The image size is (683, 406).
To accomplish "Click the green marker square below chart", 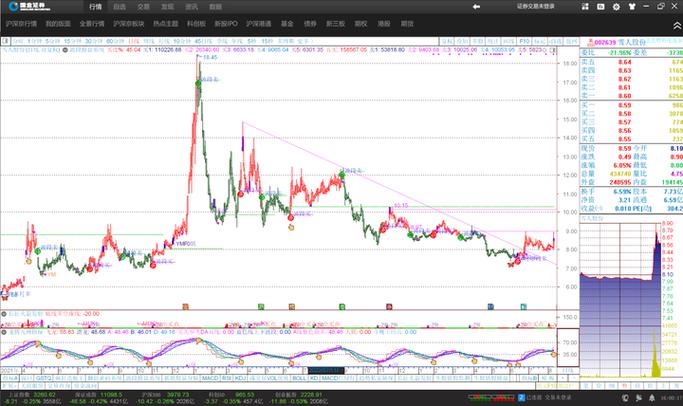I will pyautogui.click(x=261, y=307).
